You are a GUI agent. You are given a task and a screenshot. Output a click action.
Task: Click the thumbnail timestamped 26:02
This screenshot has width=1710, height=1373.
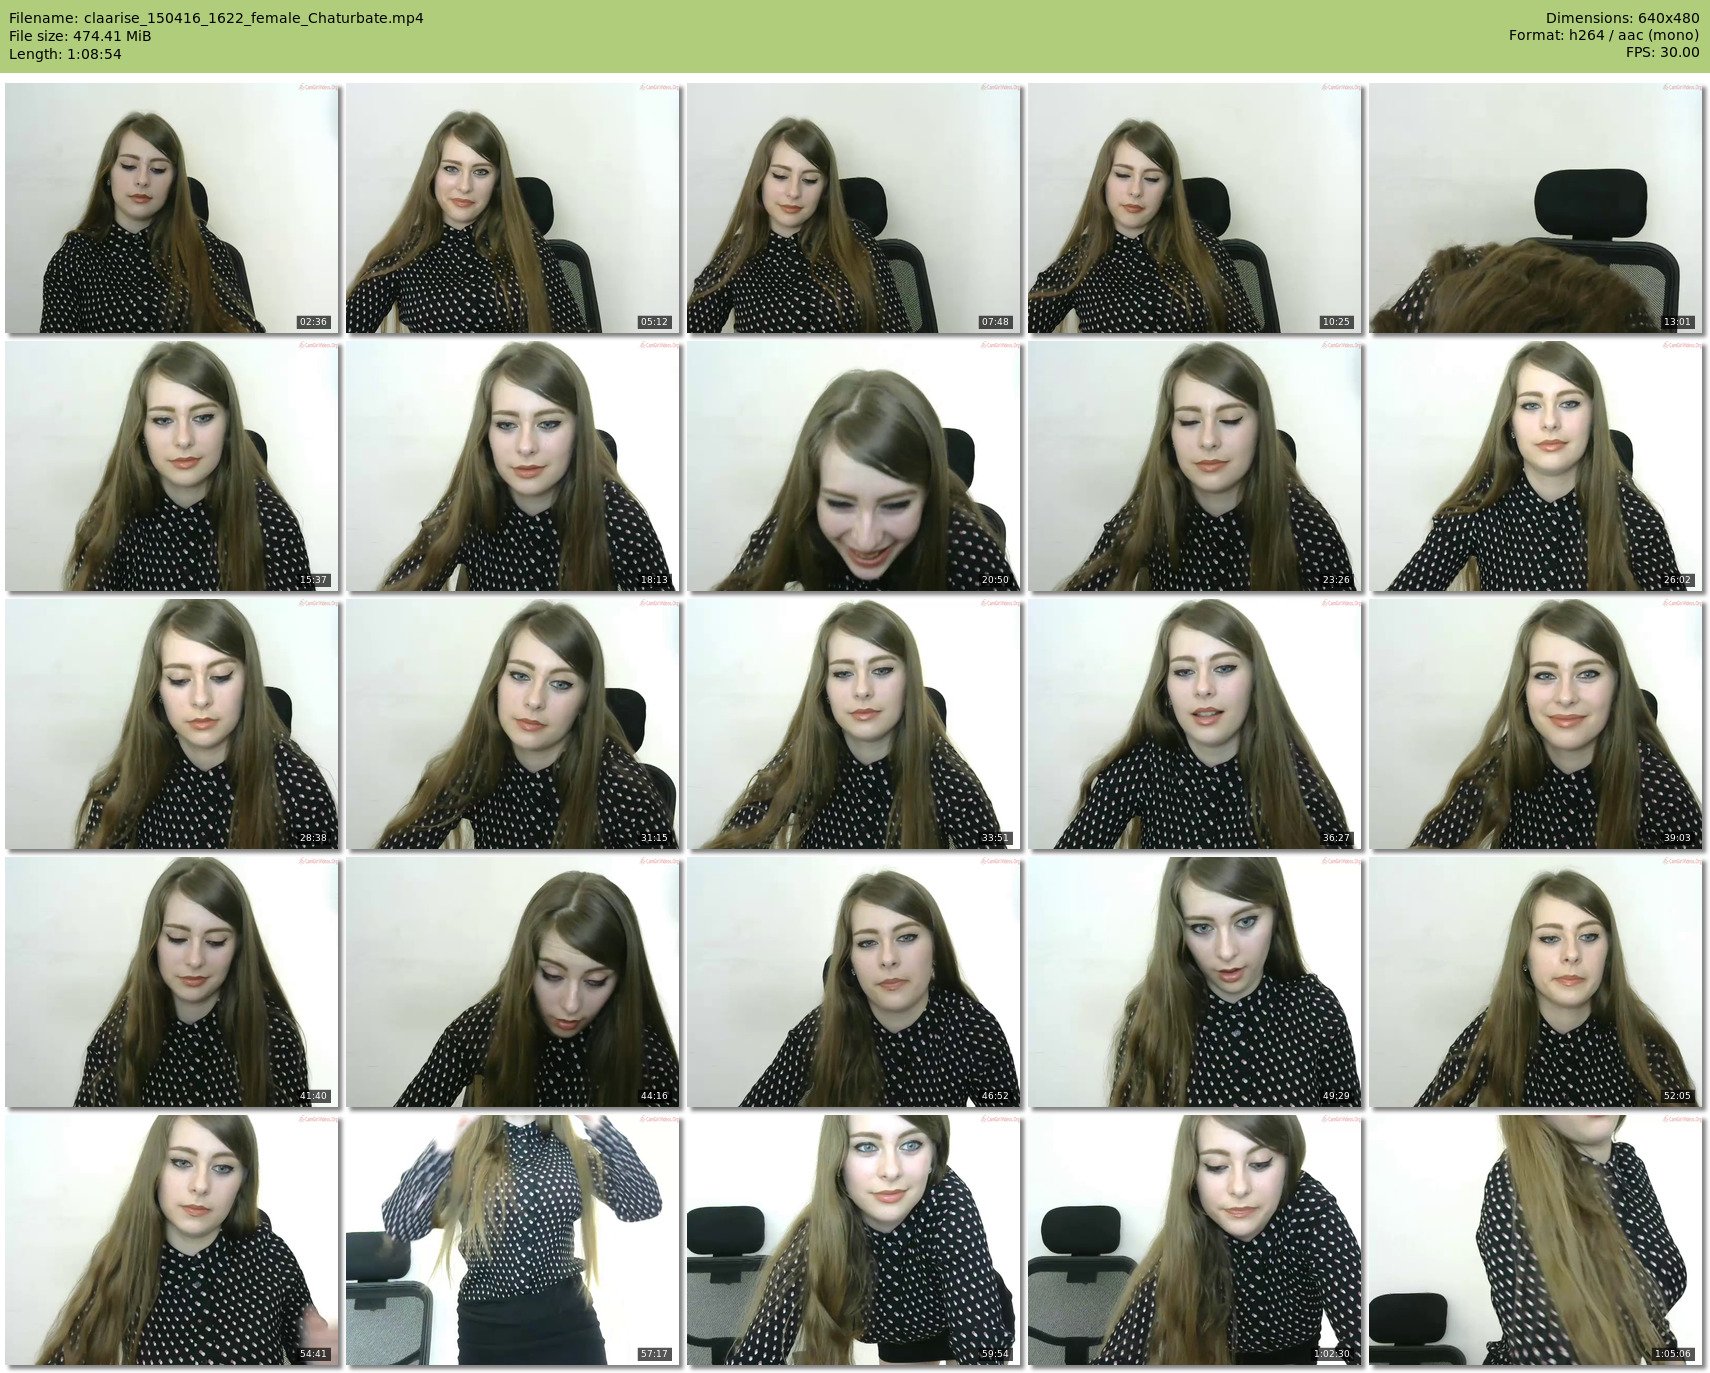point(1536,466)
